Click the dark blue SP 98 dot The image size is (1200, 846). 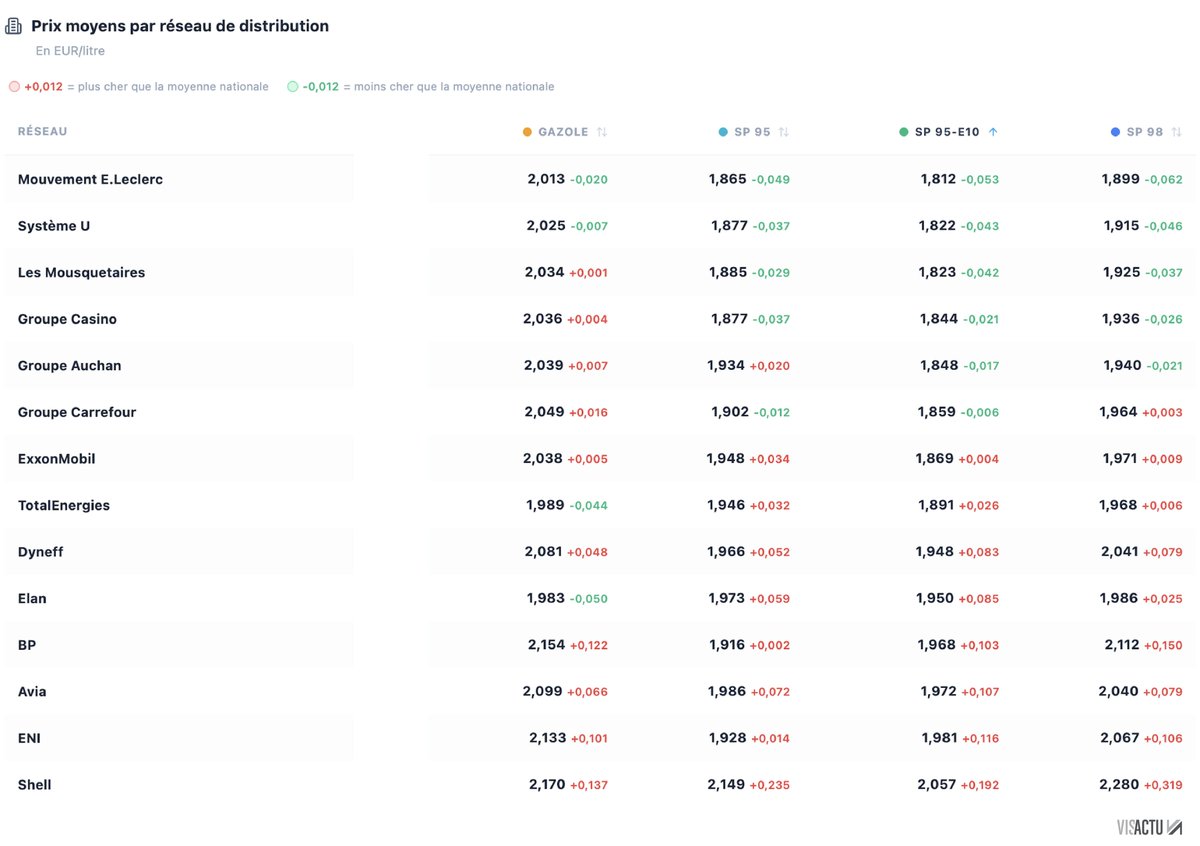point(1115,132)
